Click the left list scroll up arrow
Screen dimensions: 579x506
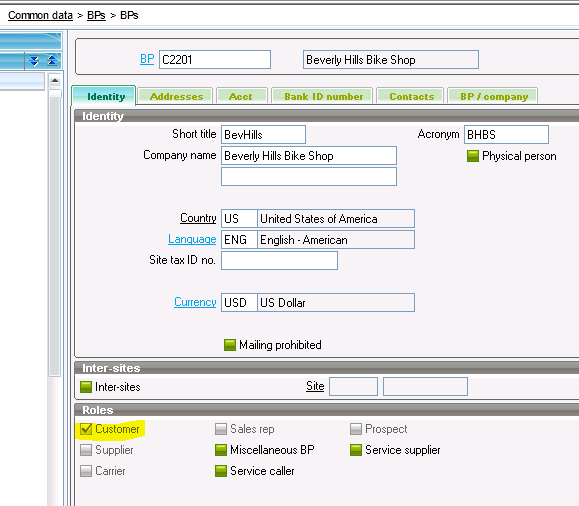point(55,81)
